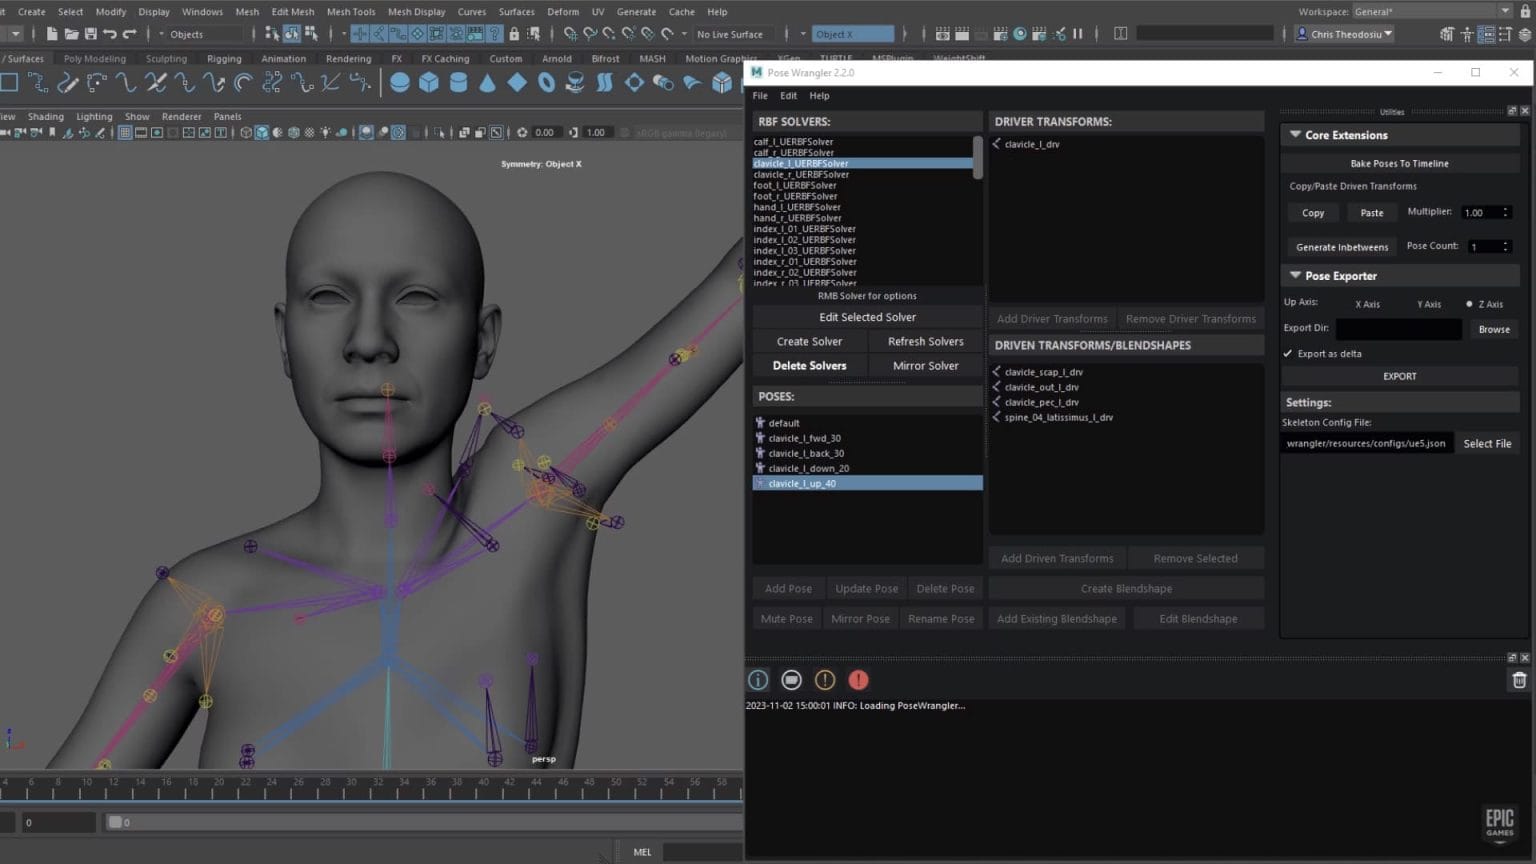
Task: Switch to the Rigging shelf tab
Action: 224,58
